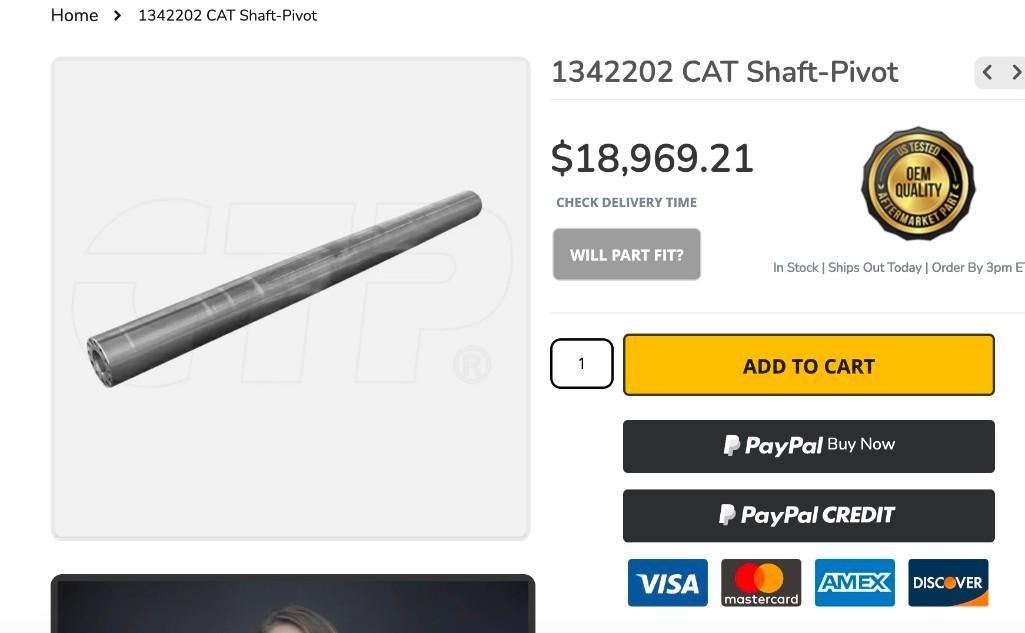The image size is (1025, 633).
Task: Go to next product arrow
Action: 1015,72
